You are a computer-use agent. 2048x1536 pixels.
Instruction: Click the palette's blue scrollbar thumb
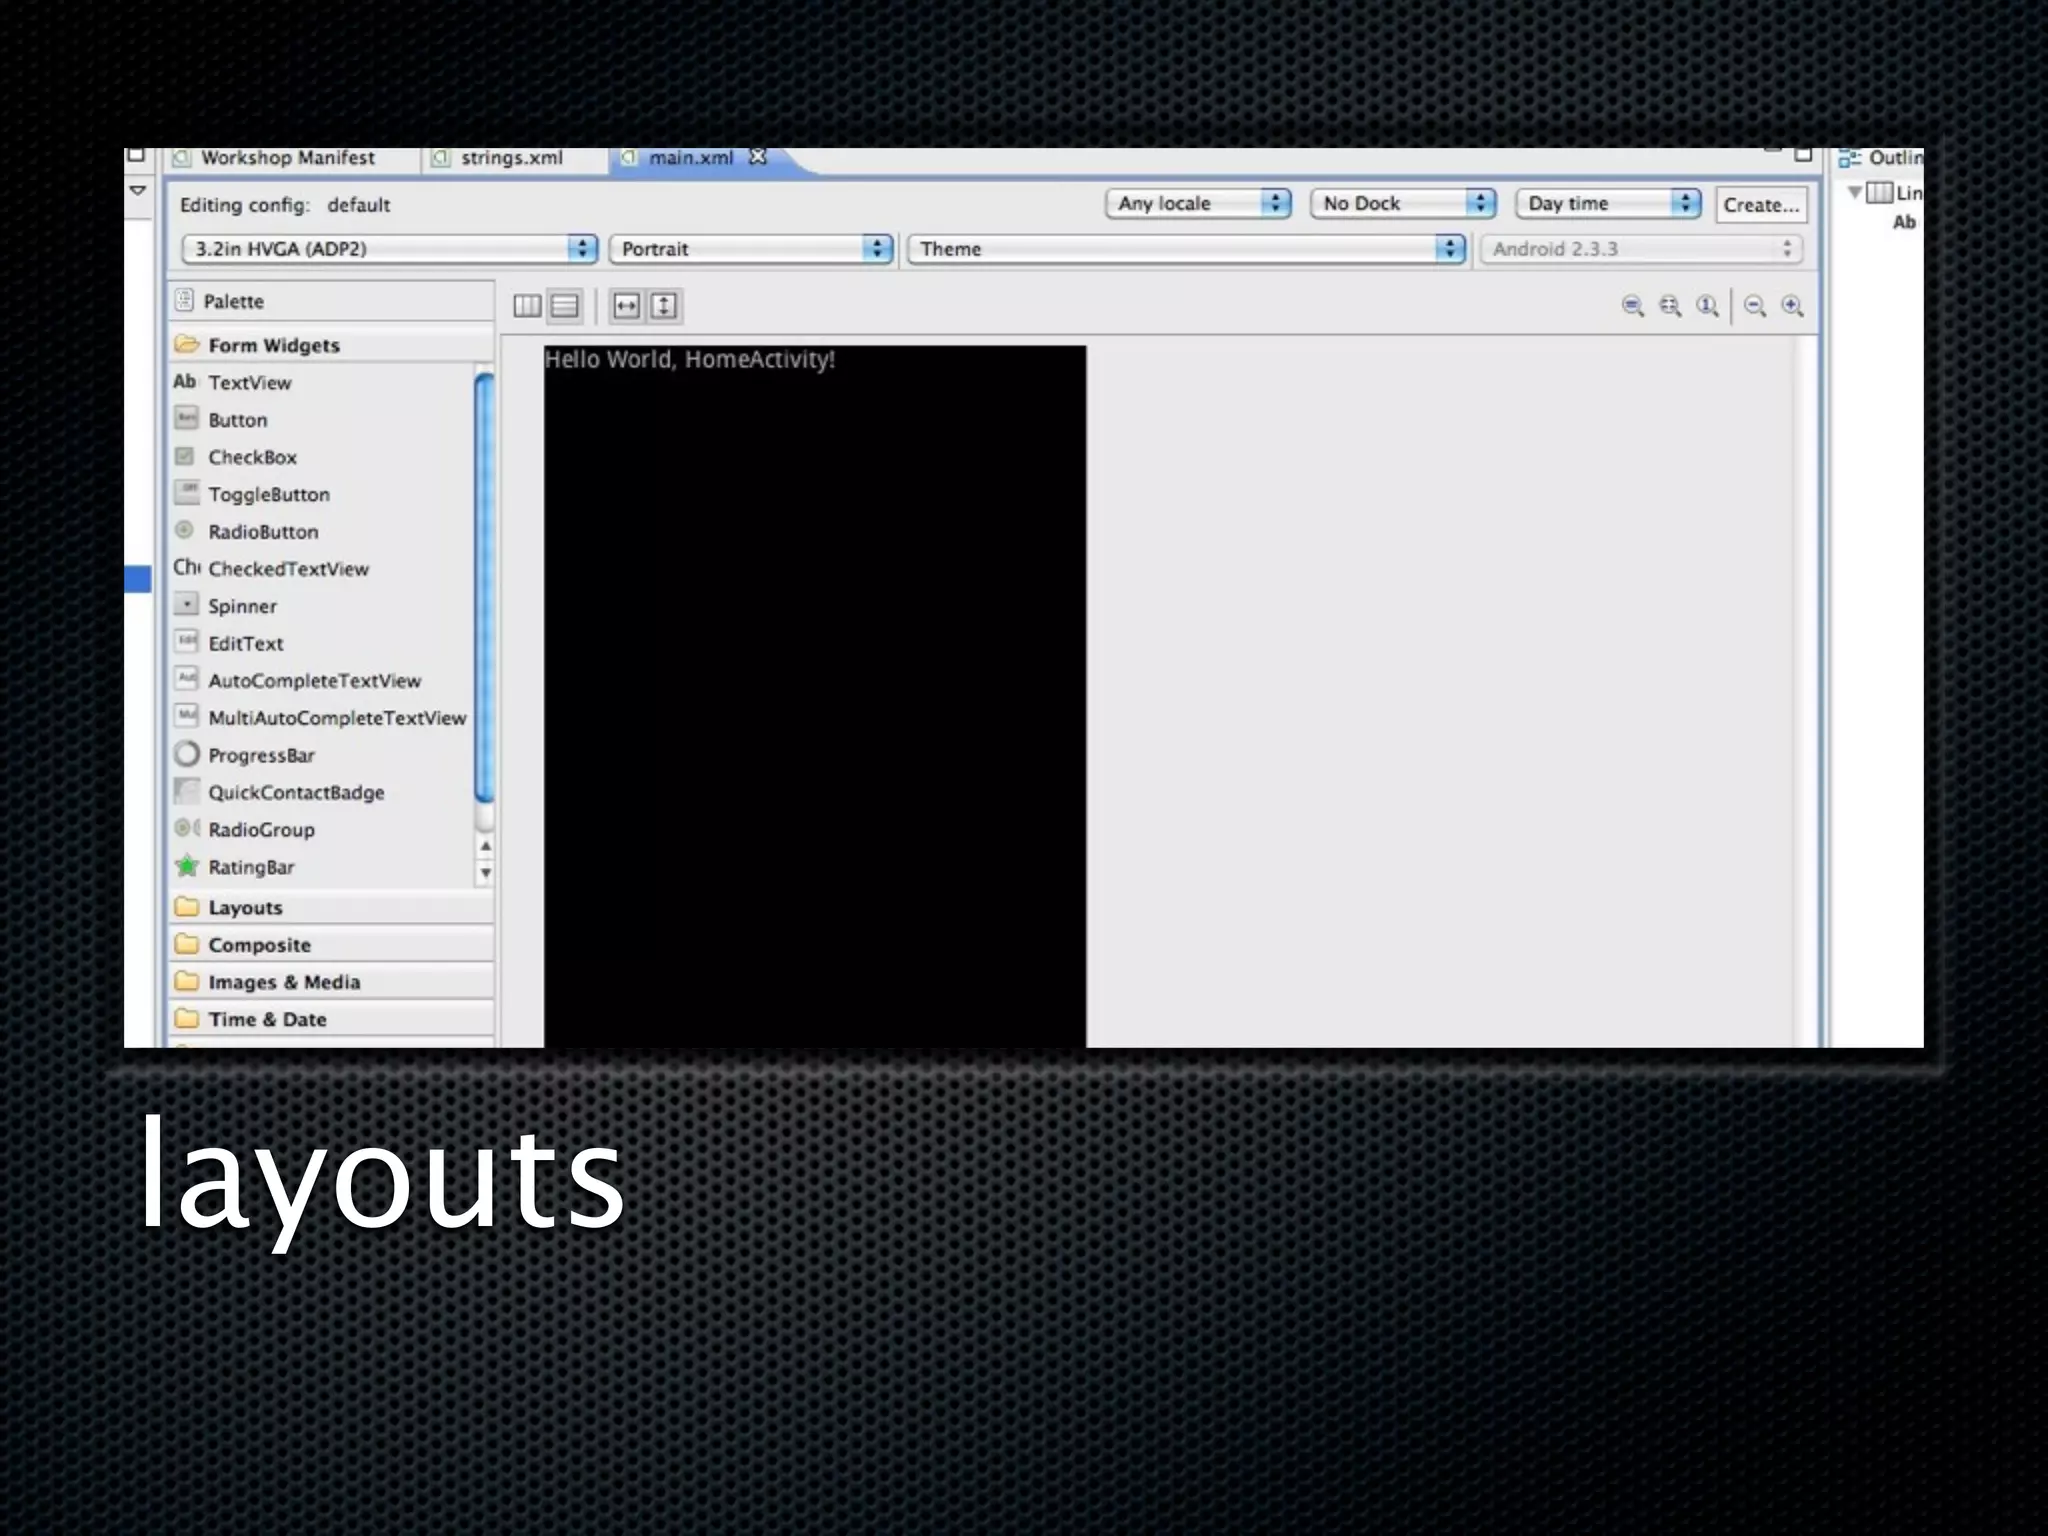[485, 585]
